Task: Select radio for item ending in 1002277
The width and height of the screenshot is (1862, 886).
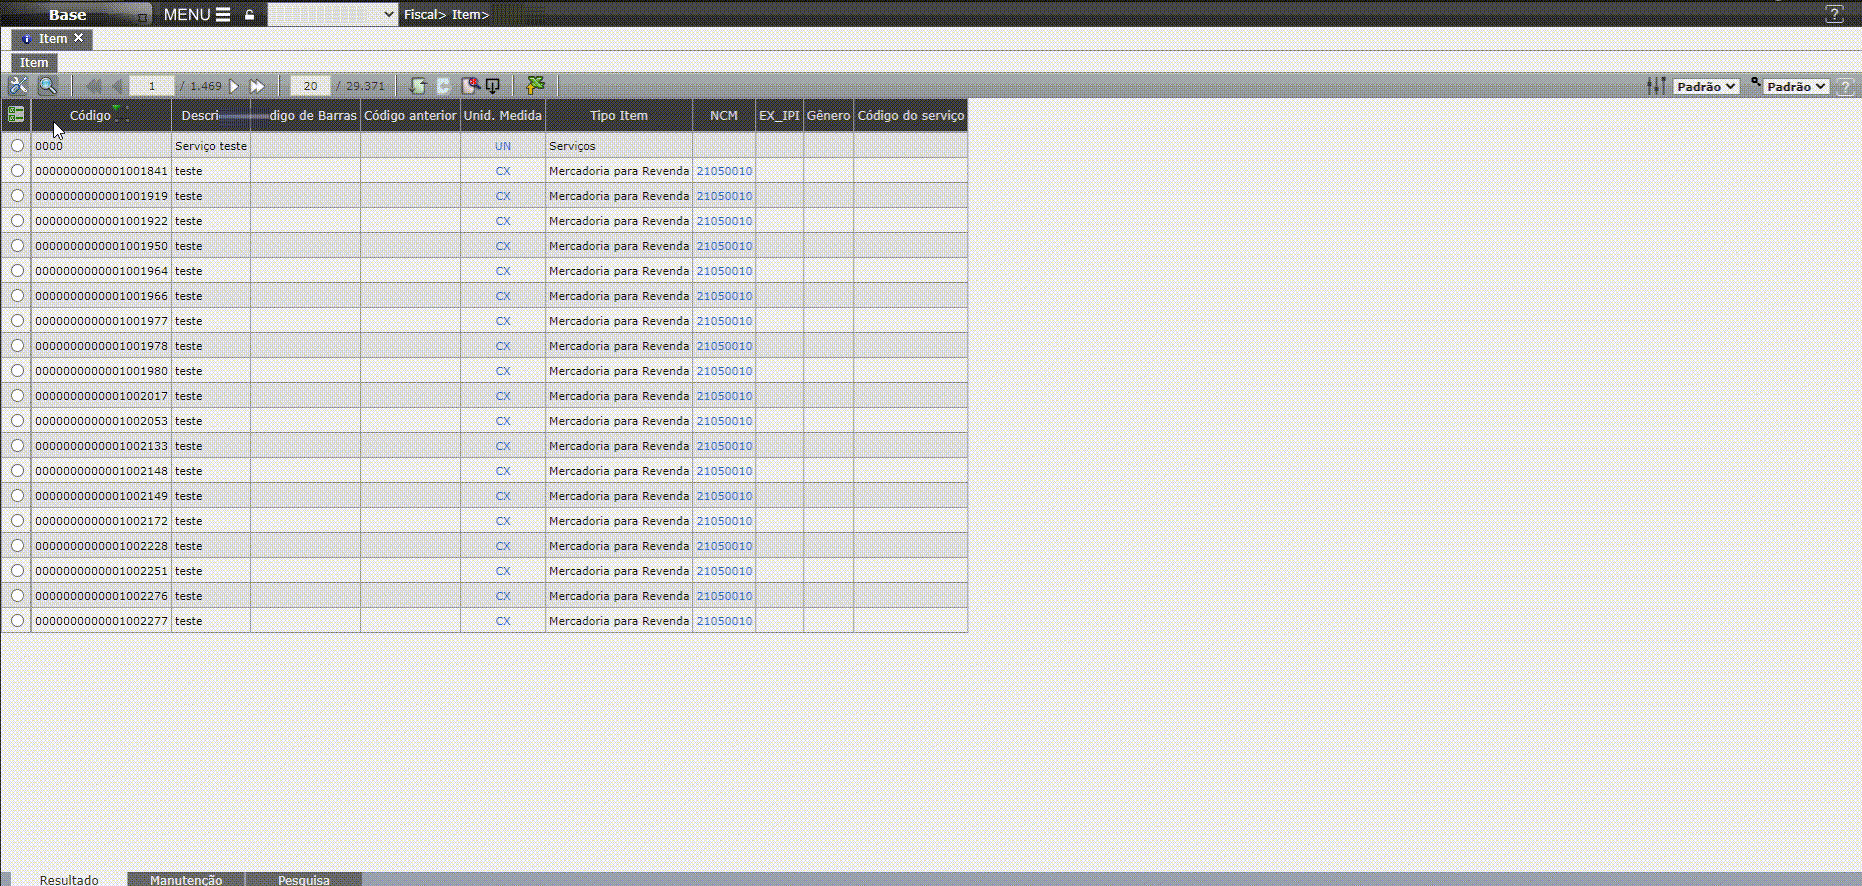Action: pos(17,621)
